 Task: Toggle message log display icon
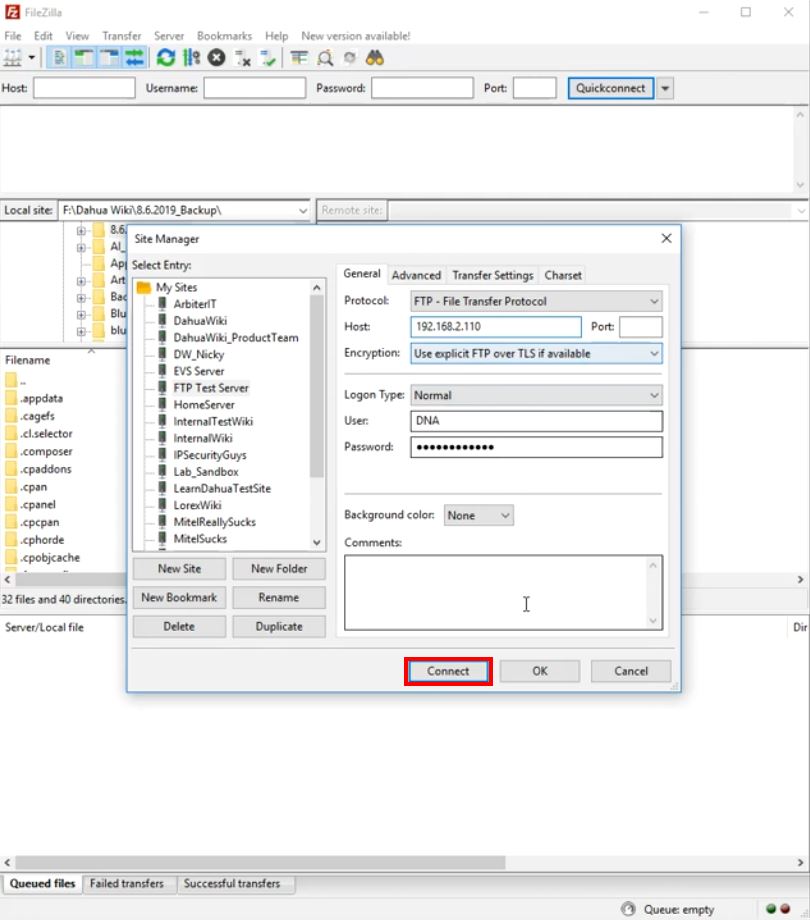[x=59, y=58]
